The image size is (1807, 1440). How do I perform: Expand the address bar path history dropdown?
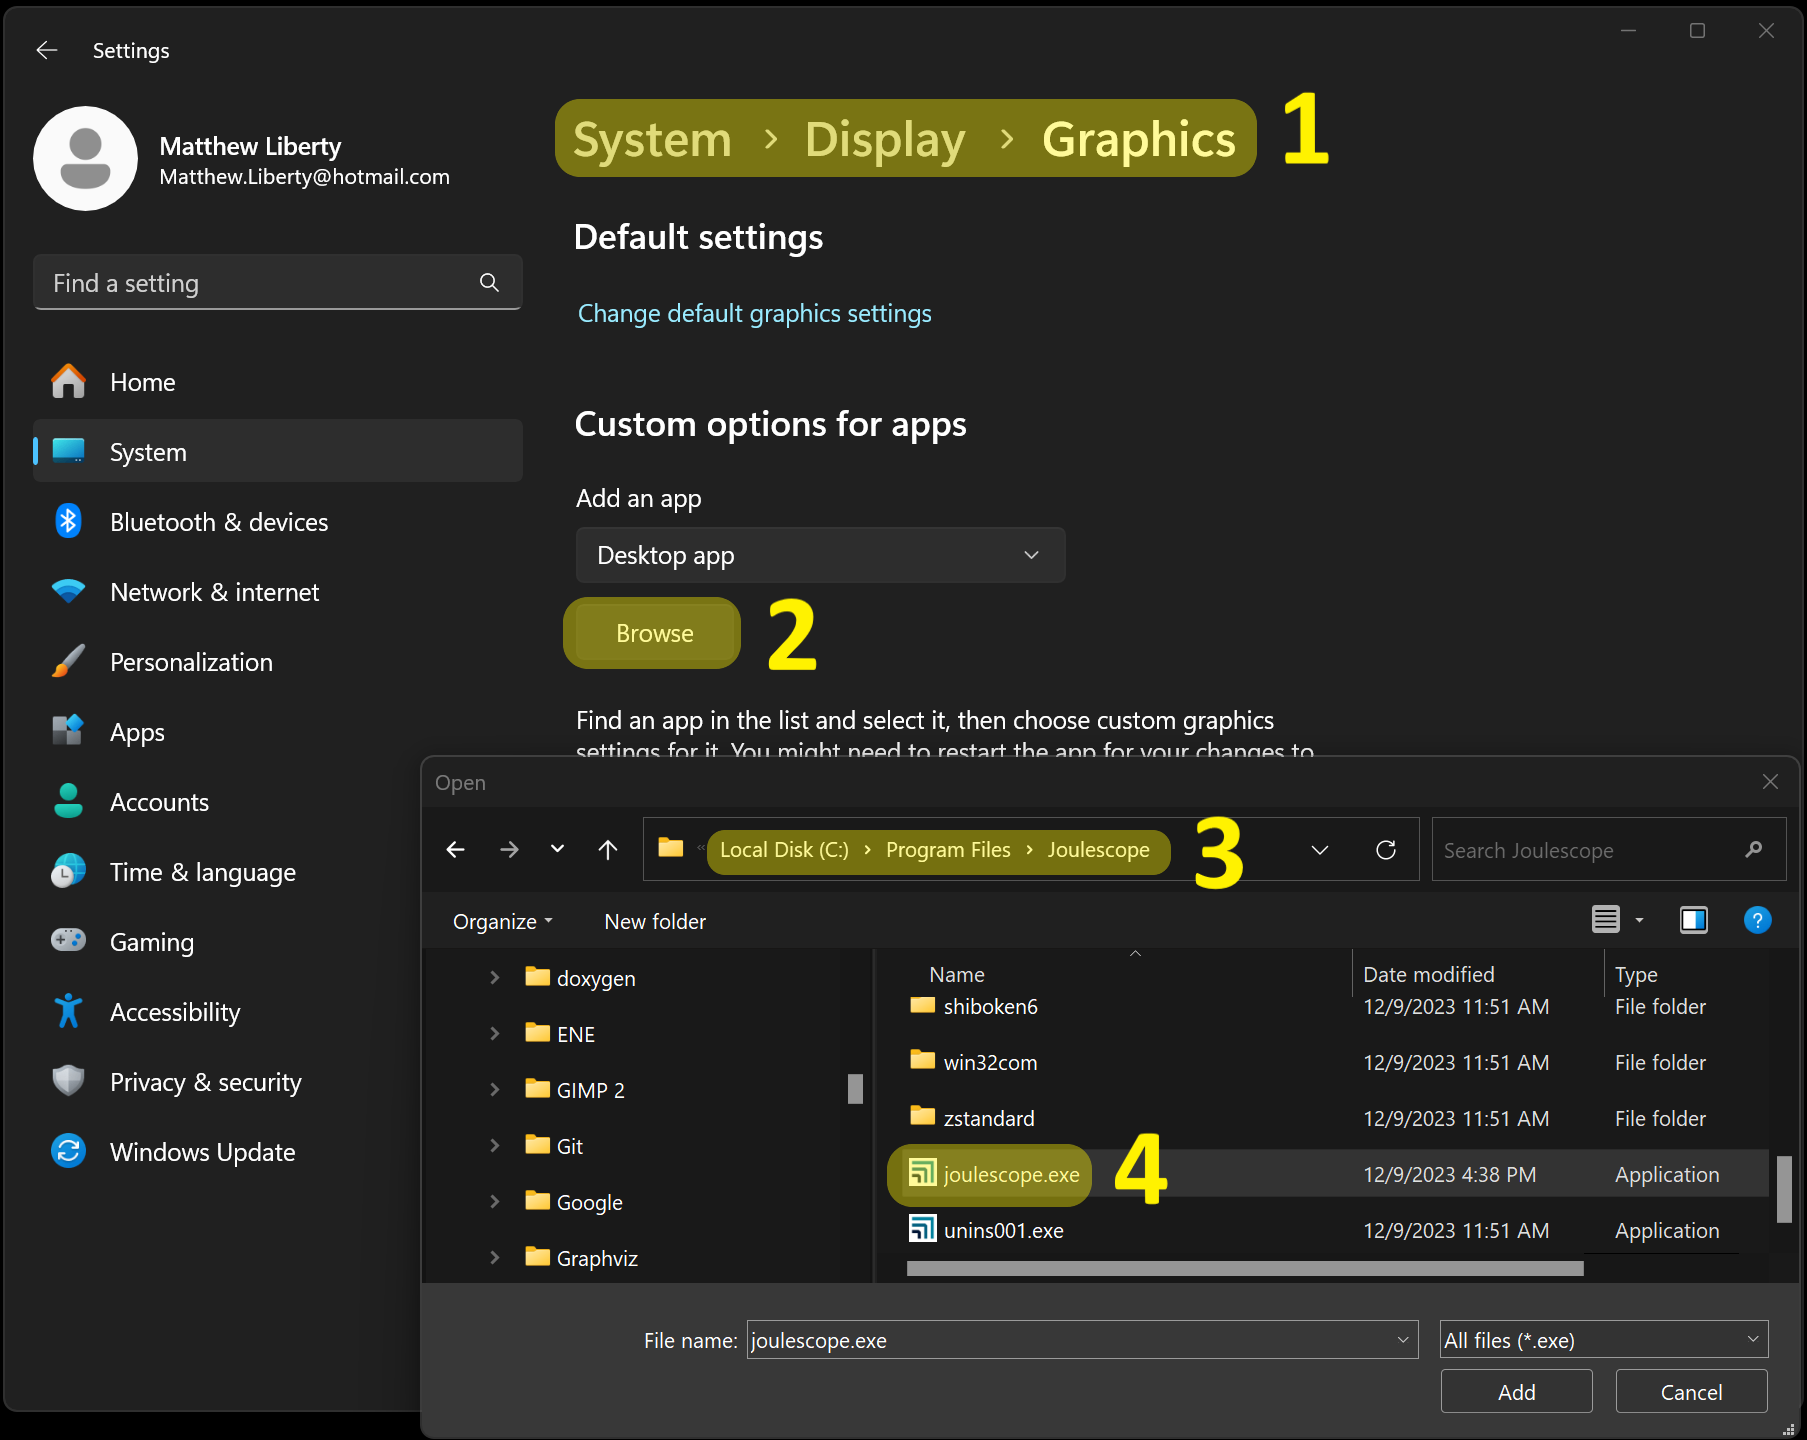[1320, 850]
